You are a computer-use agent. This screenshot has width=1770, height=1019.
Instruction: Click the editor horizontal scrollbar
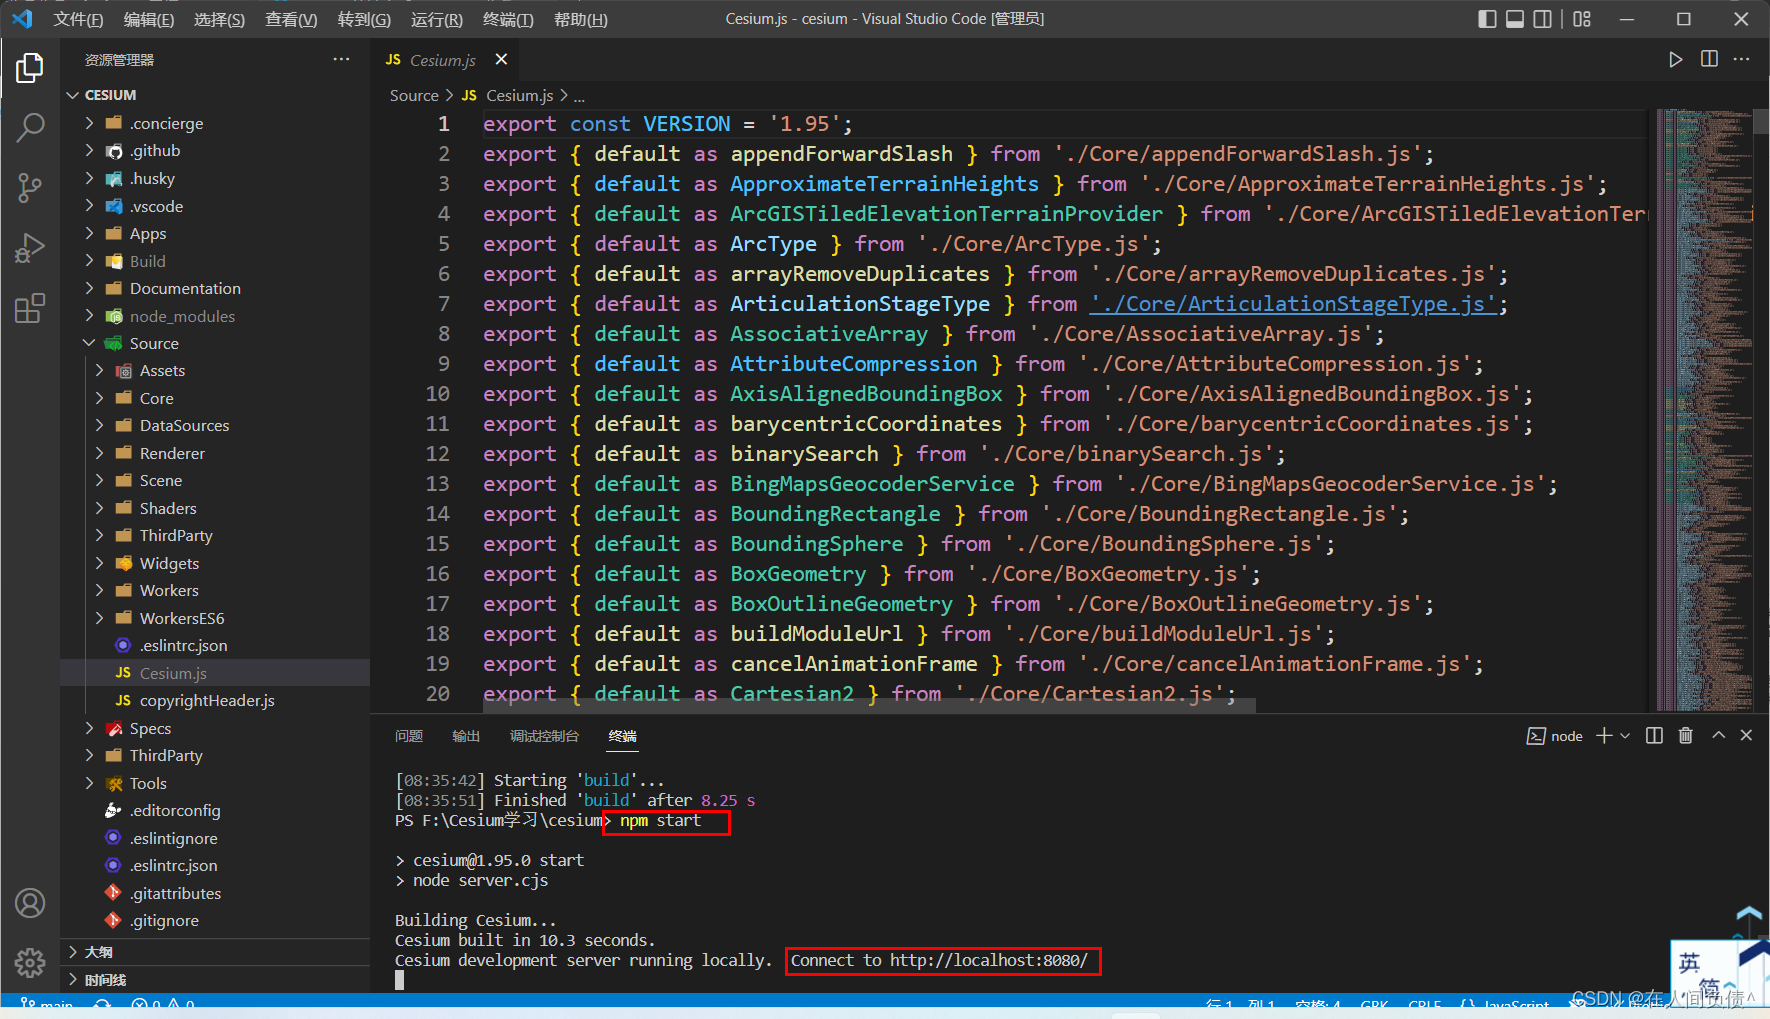[x=869, y=705]
